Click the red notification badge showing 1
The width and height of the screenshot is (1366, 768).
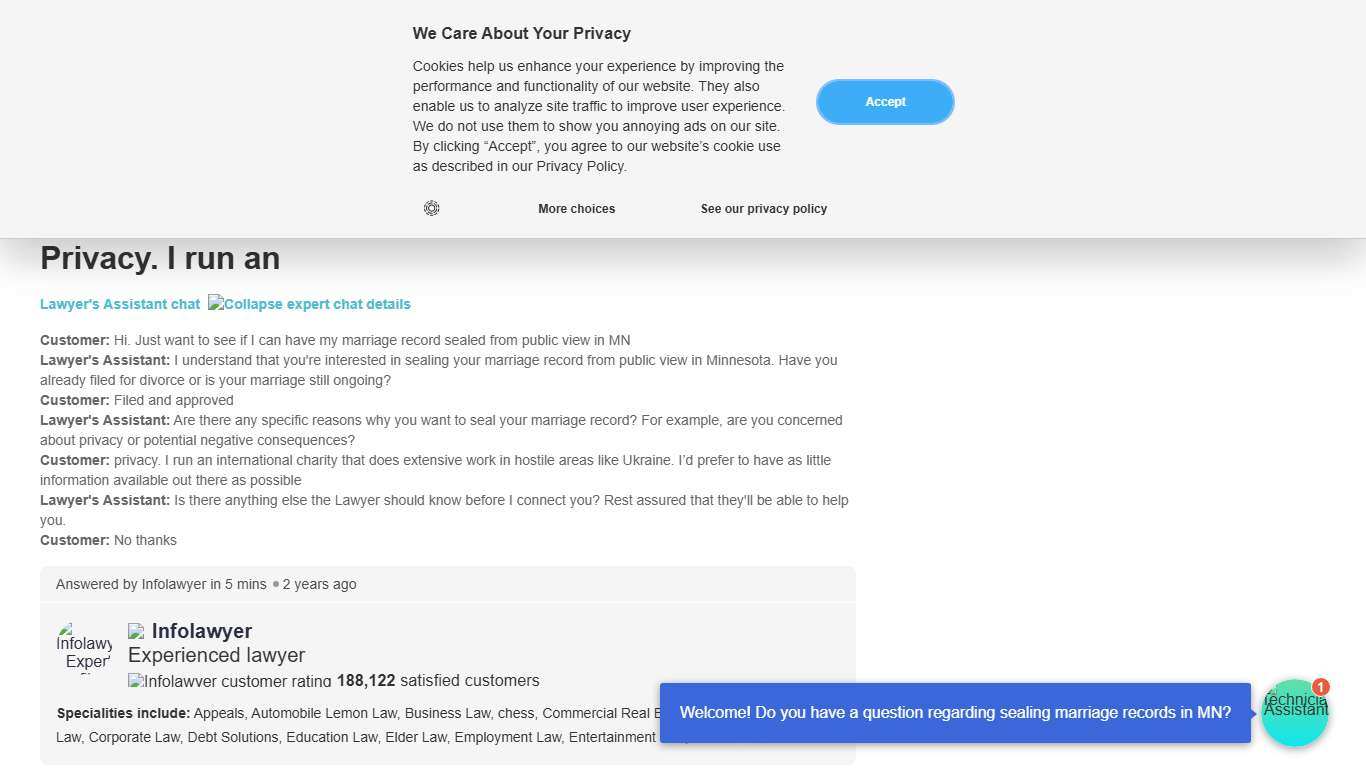point(1320,687)
